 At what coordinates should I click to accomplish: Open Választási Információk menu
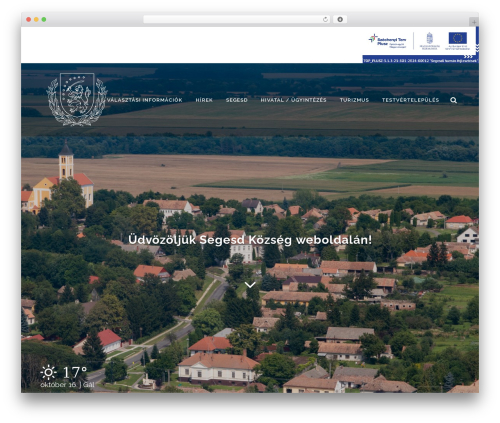(x=145, y=100)
